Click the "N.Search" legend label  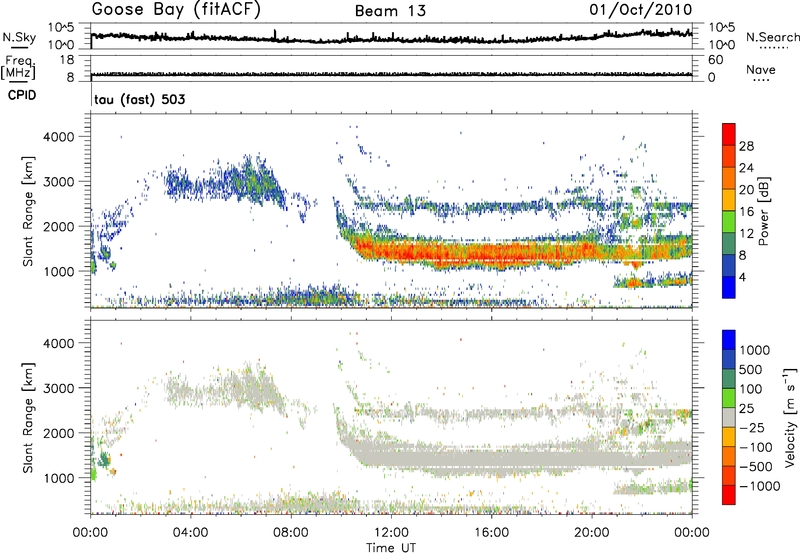(x=772, y=37)
